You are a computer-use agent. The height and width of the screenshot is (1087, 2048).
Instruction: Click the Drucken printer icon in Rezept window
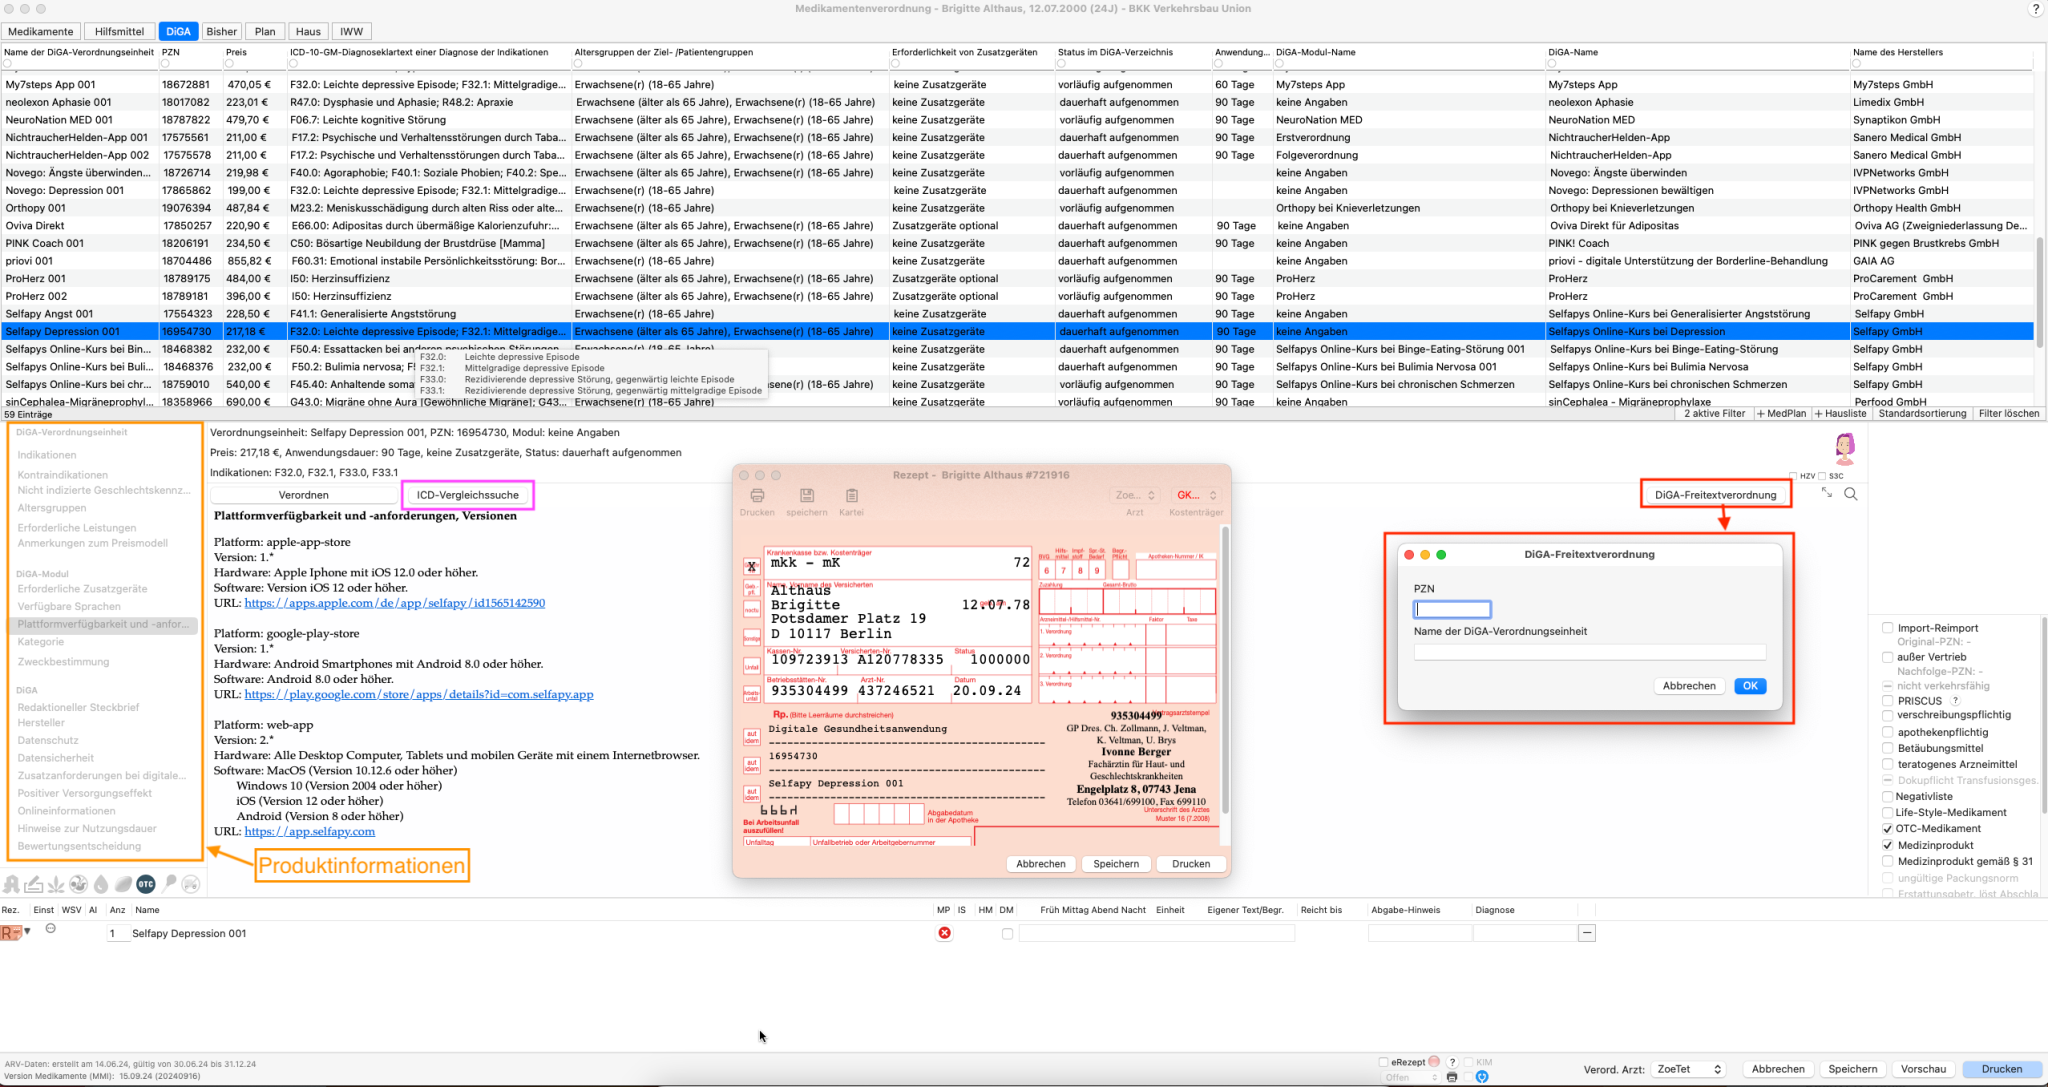[x=757, y=495]
